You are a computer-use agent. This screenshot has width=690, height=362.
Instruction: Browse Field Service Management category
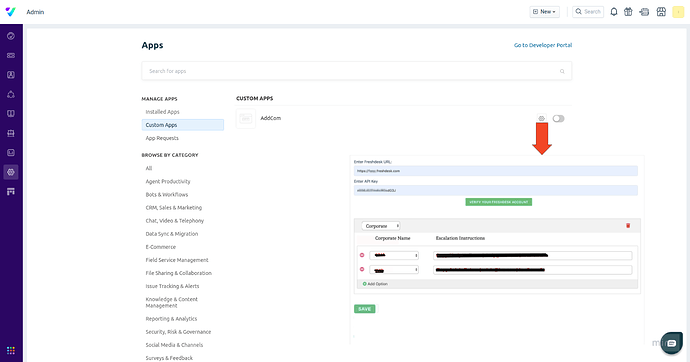point(177,260)
